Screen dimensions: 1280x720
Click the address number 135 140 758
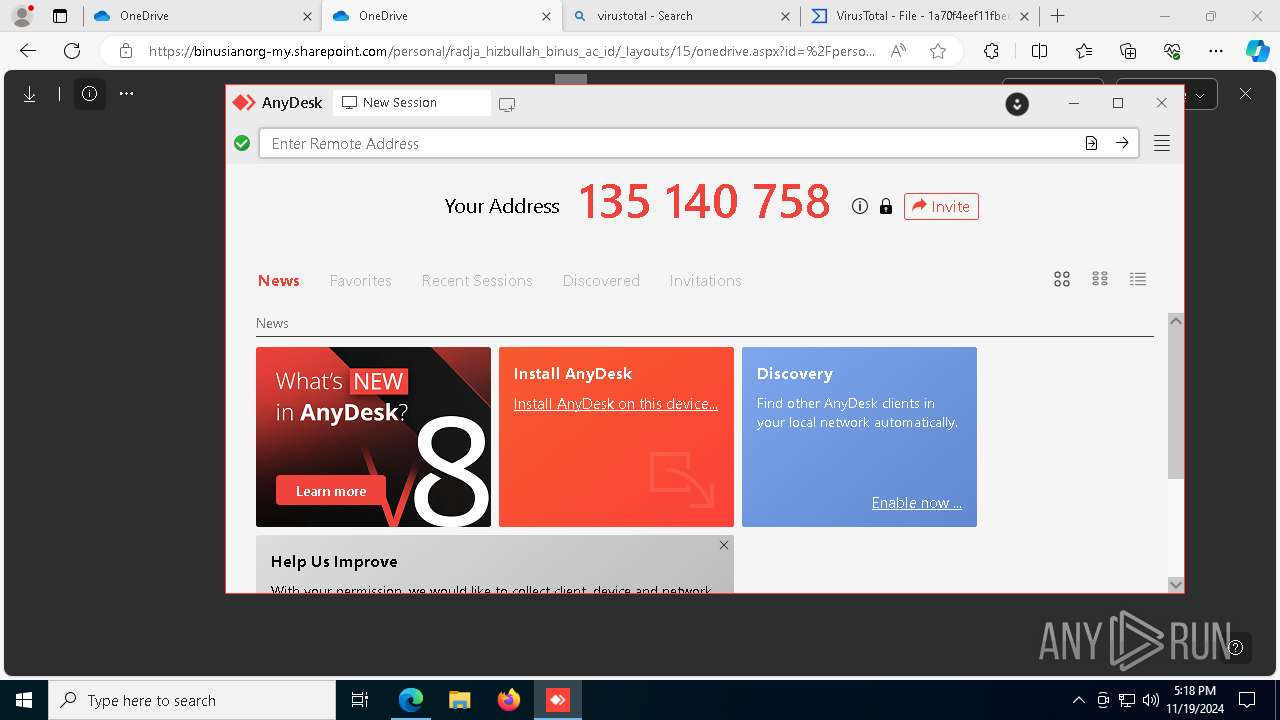[705, 202]
